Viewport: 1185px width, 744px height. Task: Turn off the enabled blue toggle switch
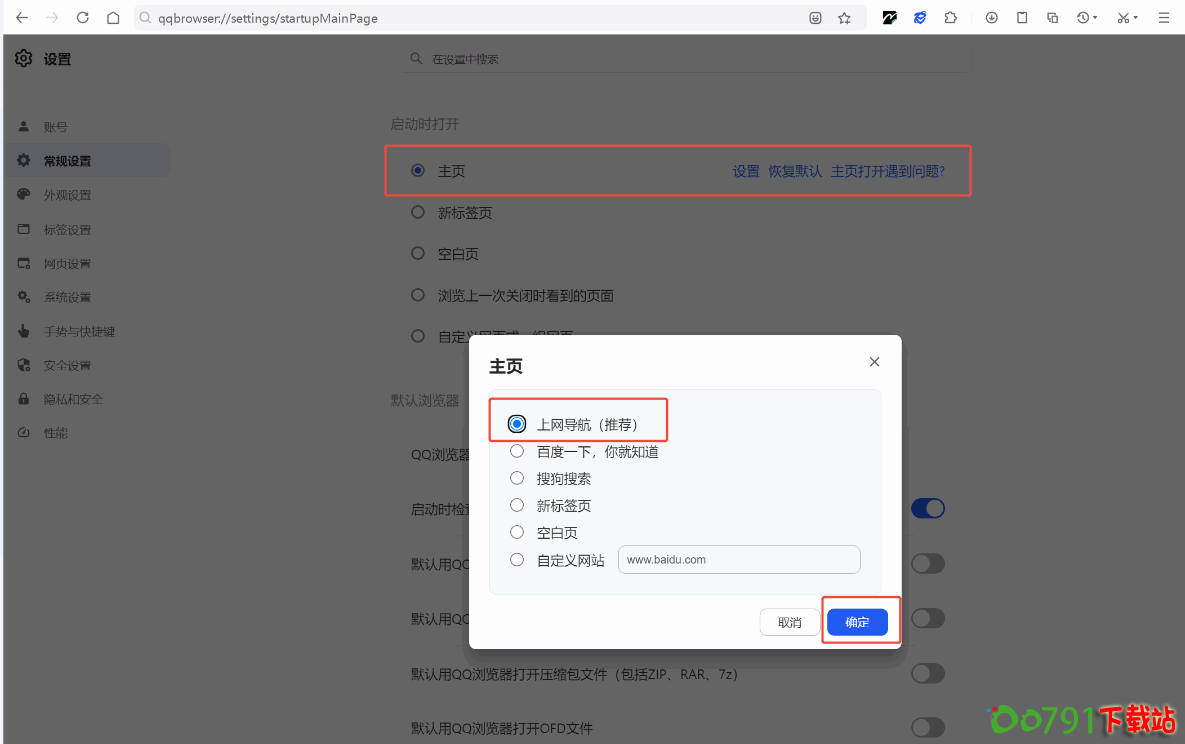click(927, 508)
